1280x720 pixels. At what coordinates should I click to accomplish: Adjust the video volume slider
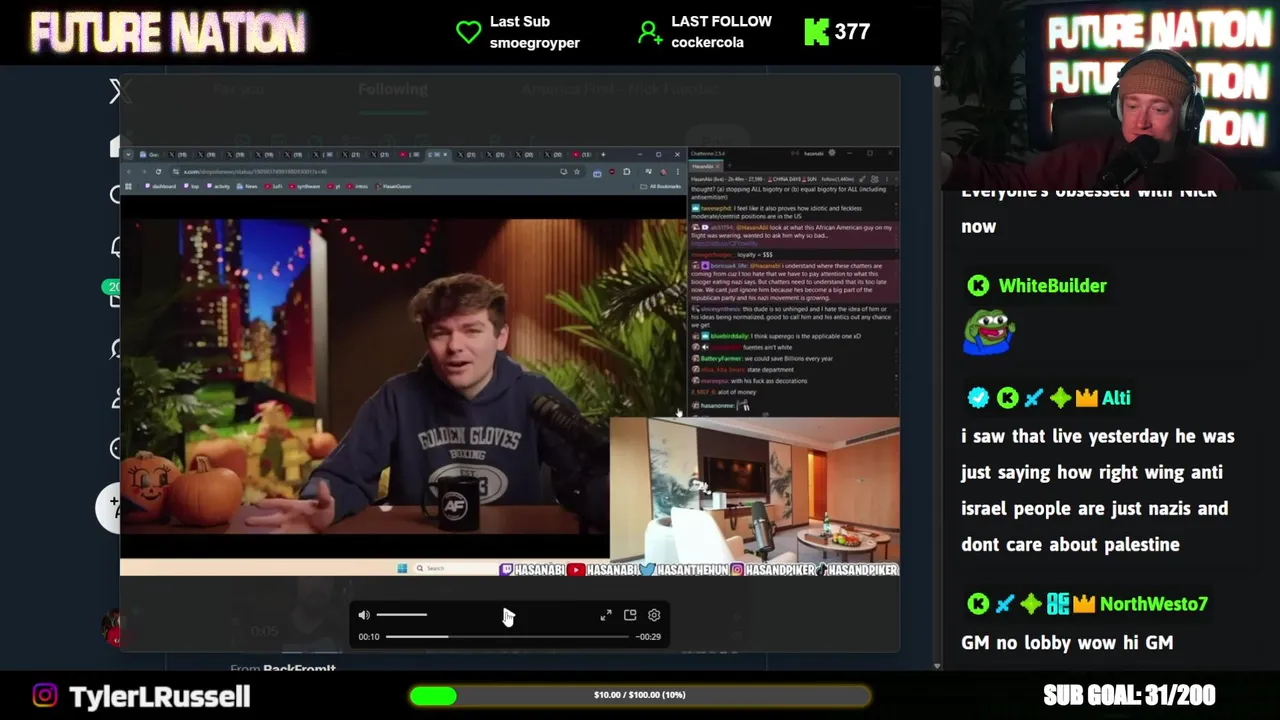401,615
